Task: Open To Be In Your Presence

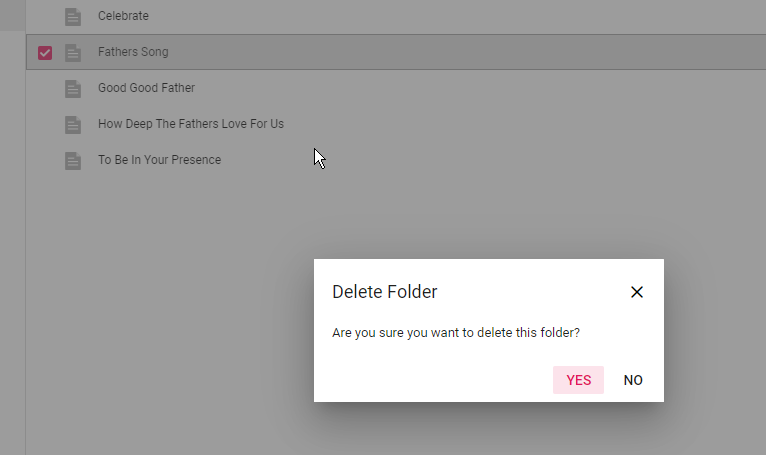Action: [159, 160]
